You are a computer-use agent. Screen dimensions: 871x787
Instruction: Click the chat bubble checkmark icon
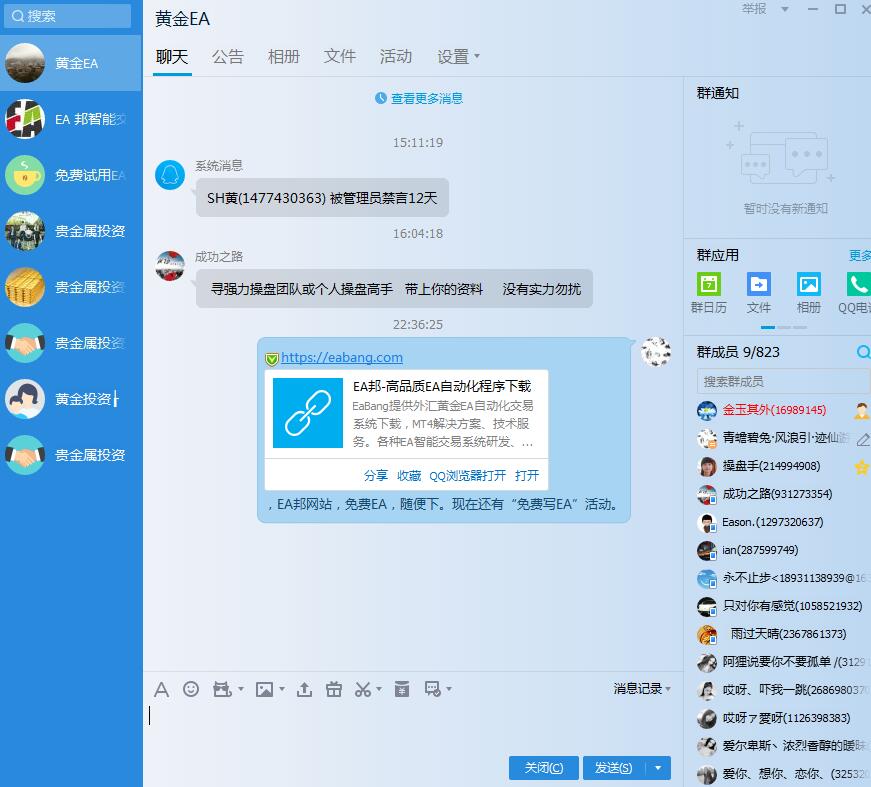(x=433, y=689)
